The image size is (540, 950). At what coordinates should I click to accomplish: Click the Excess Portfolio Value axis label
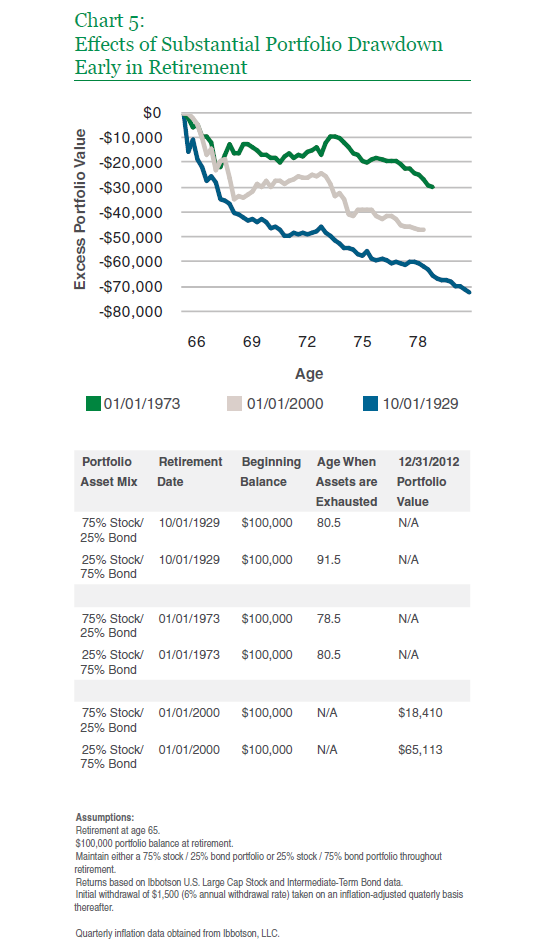pos(80,209)
